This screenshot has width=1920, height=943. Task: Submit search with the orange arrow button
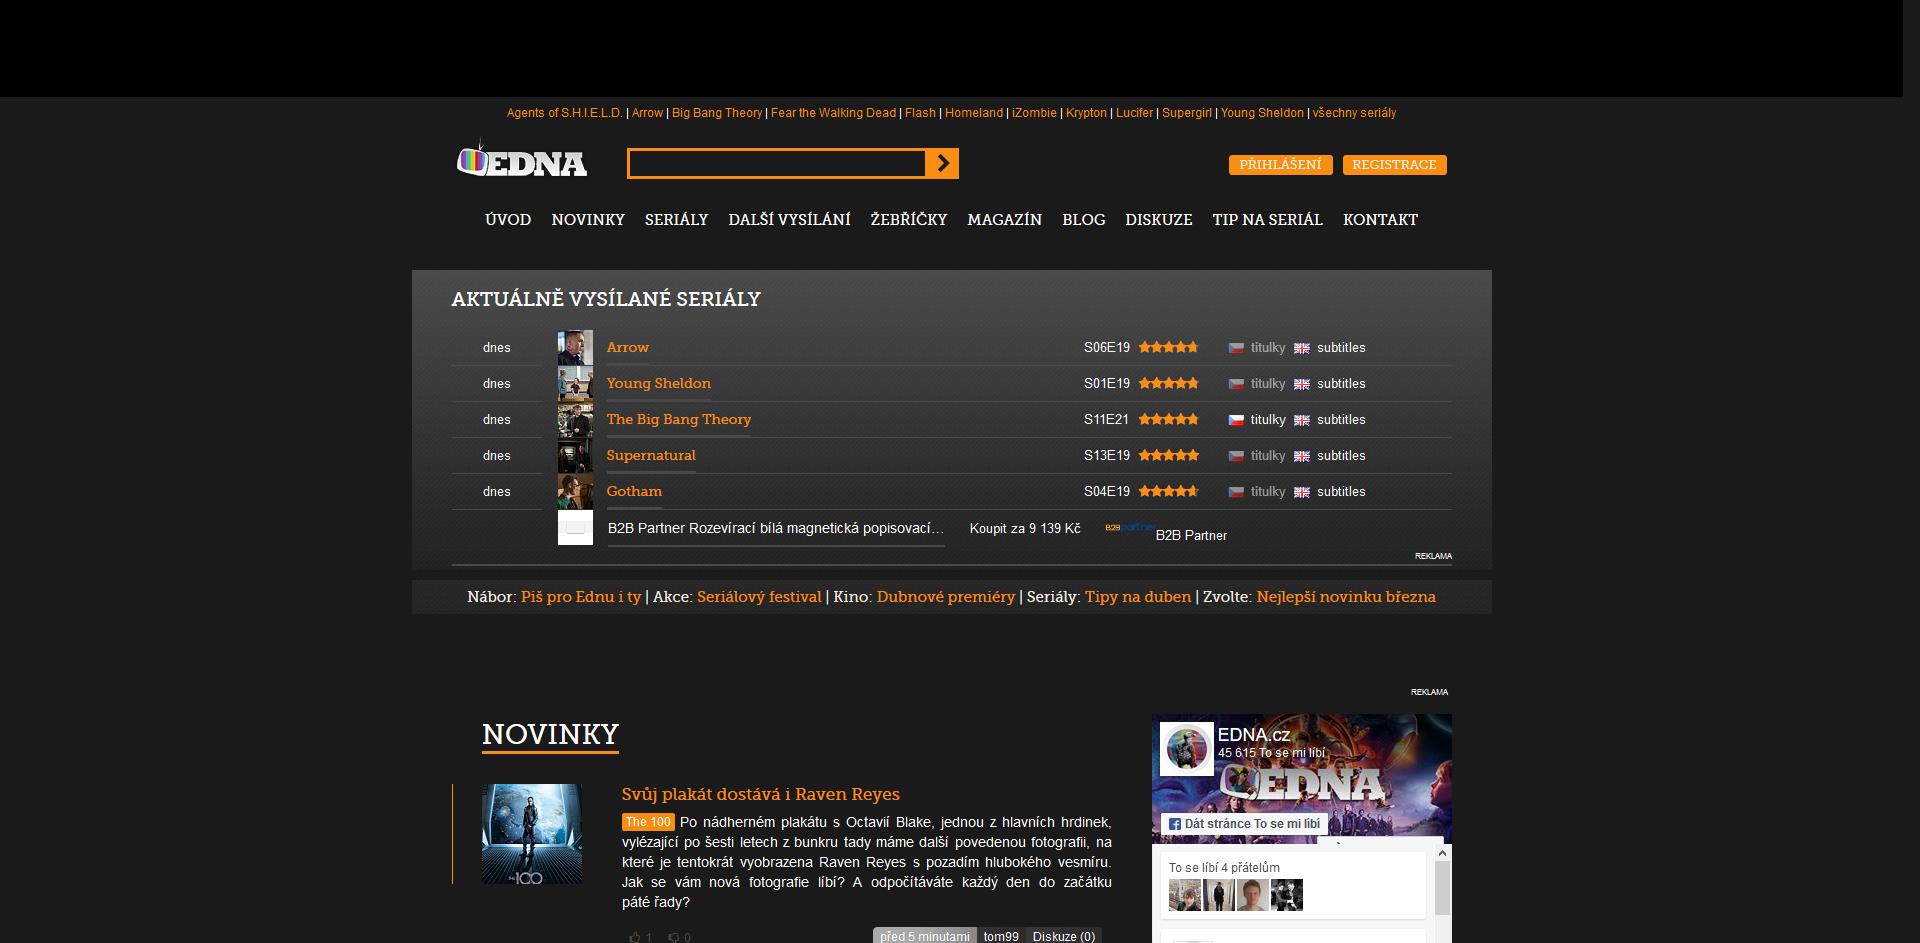point(942,164)
